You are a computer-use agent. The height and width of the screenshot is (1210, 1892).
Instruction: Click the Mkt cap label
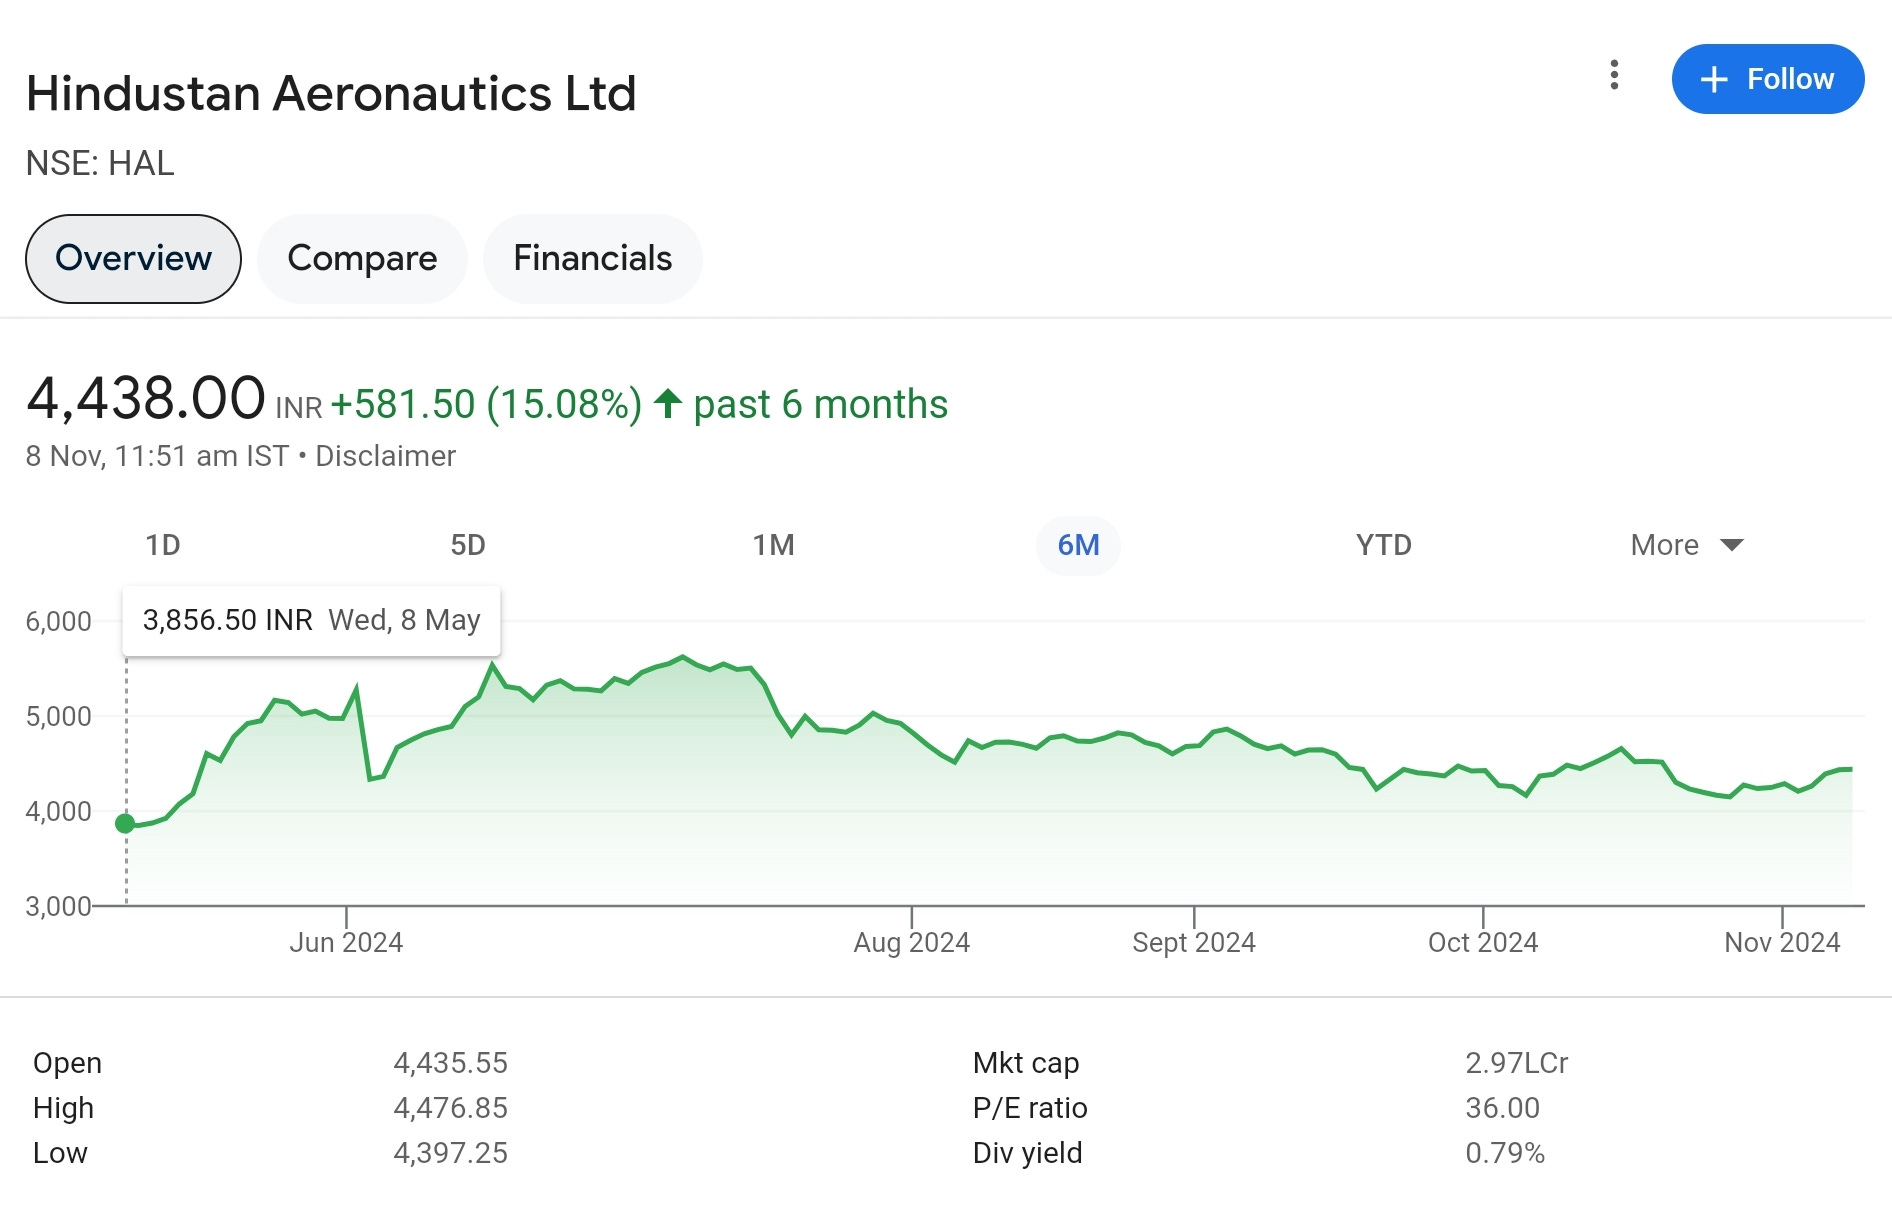tap(1026, 1062)
